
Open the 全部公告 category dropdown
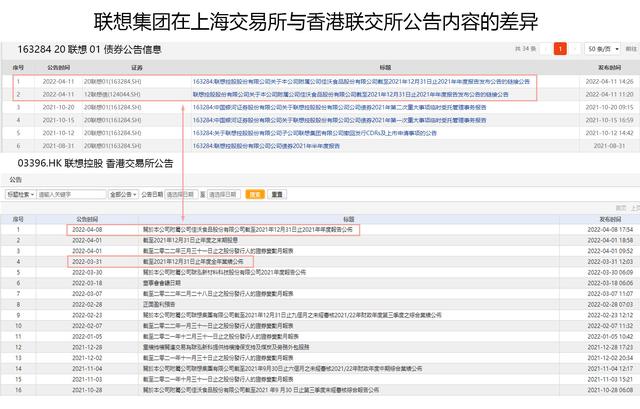pyautogui.click(x=123, y=194)
